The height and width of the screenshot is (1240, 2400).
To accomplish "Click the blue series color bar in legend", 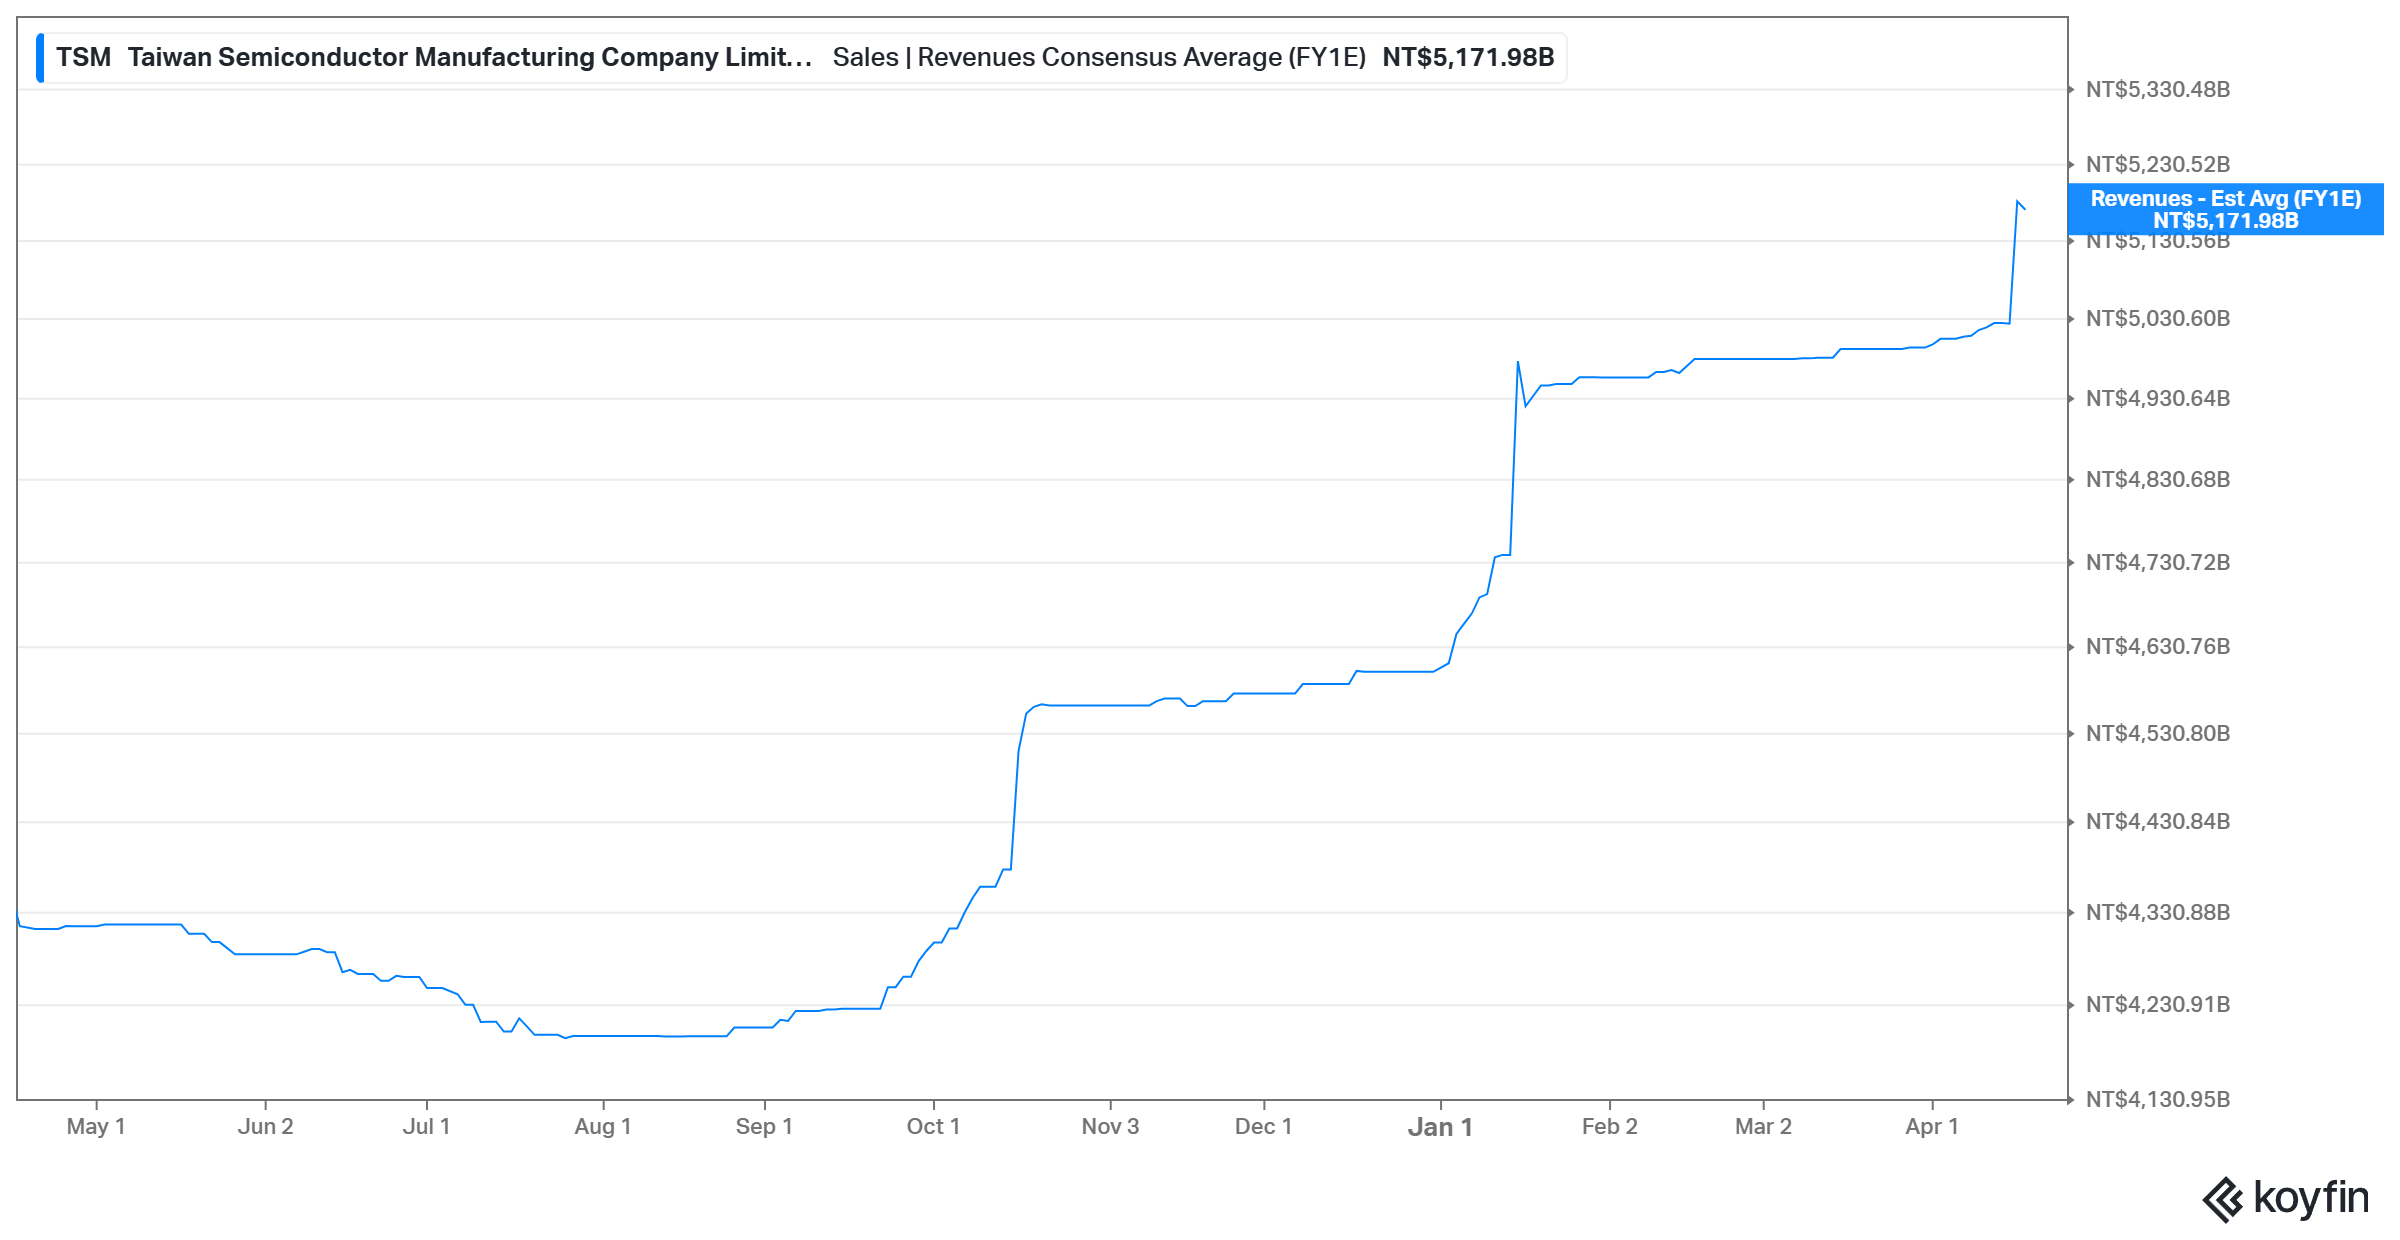I will coord(40,58).
